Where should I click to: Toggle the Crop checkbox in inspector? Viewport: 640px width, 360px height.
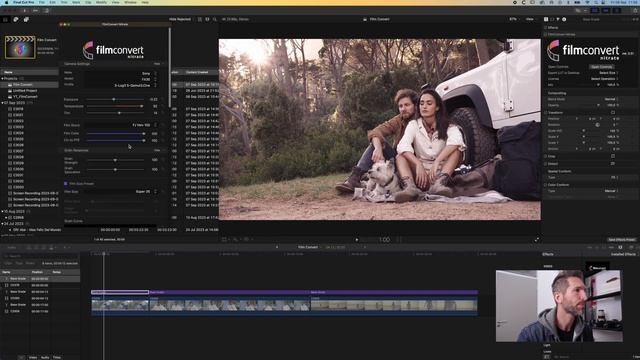tap(545, 156)
